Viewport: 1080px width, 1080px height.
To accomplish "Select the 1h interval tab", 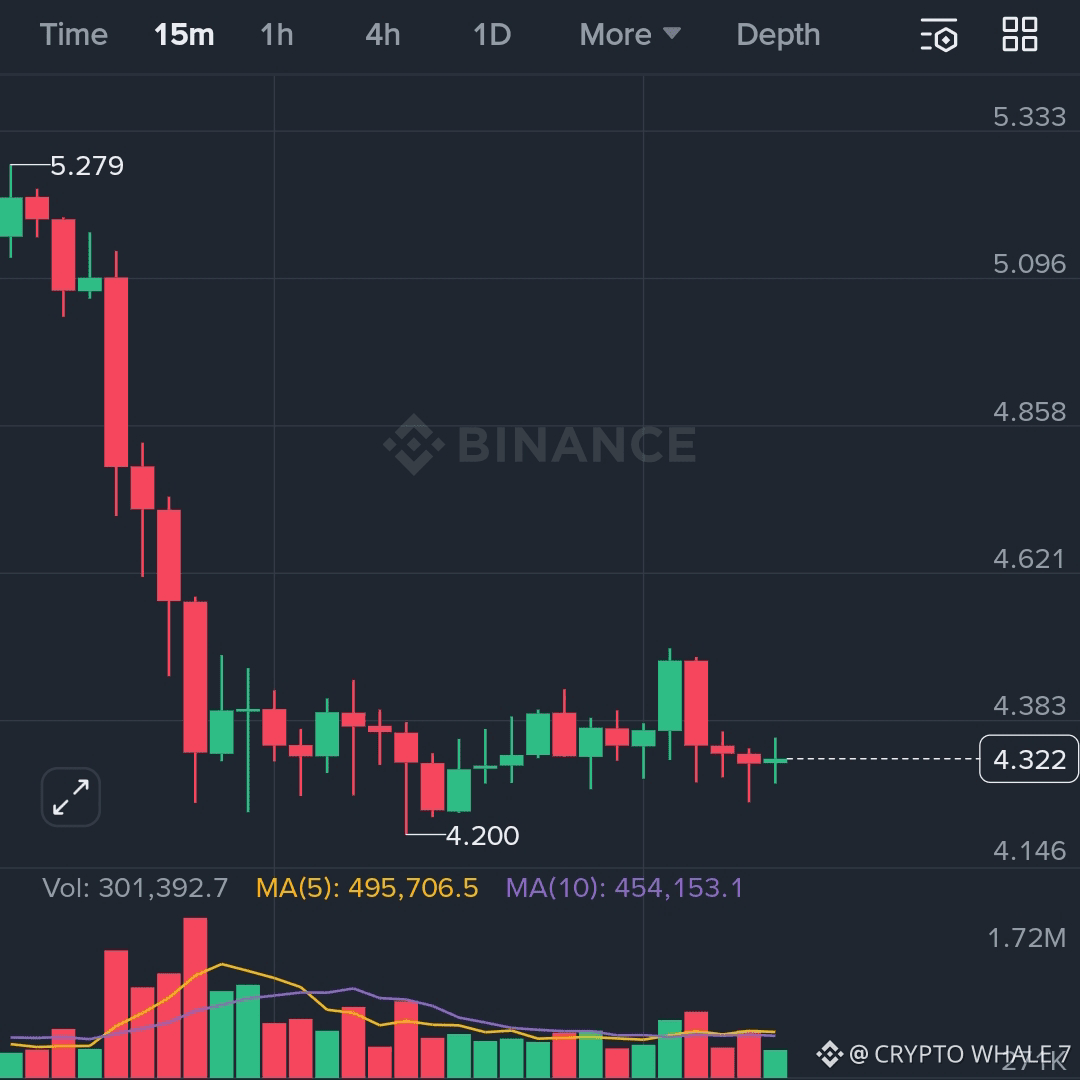I will [x=277, y=34].
